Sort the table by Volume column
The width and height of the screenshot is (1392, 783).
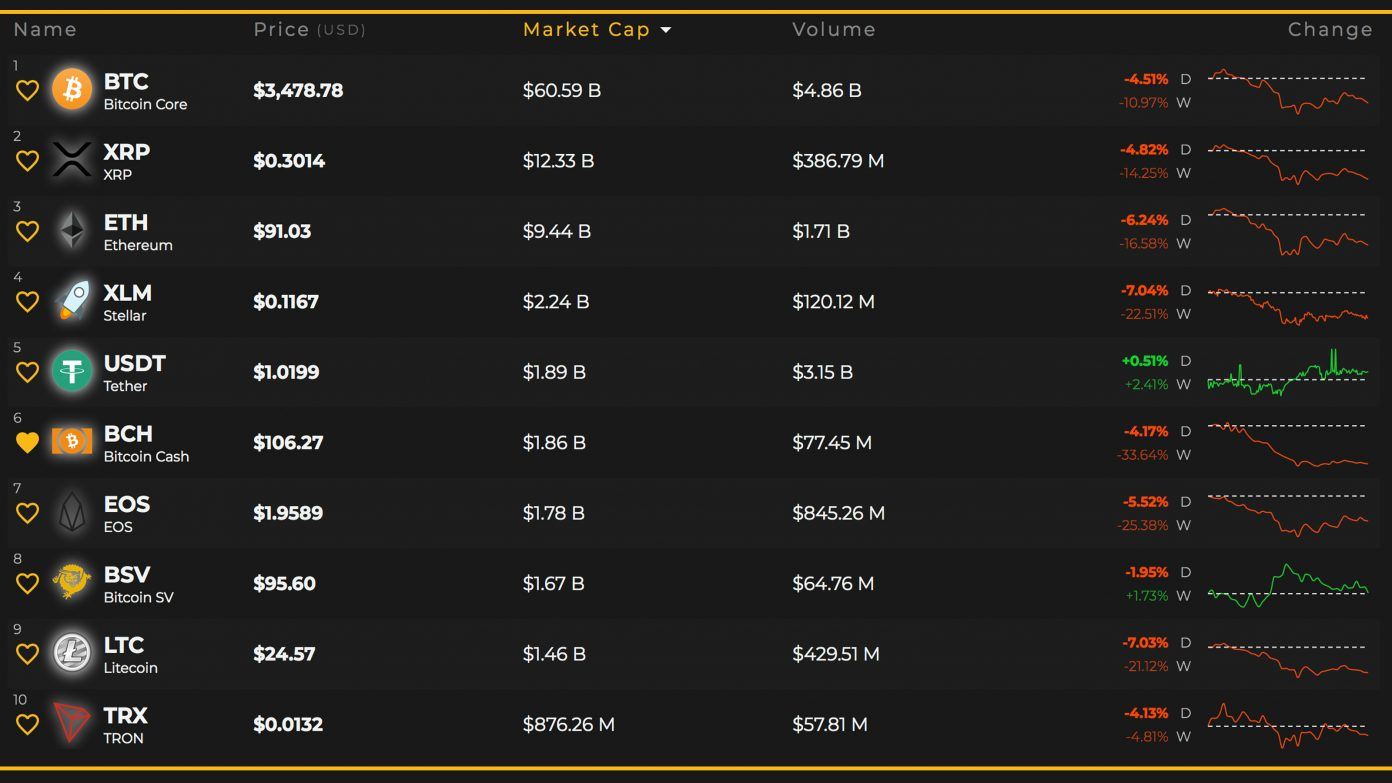tap(834, 30)
